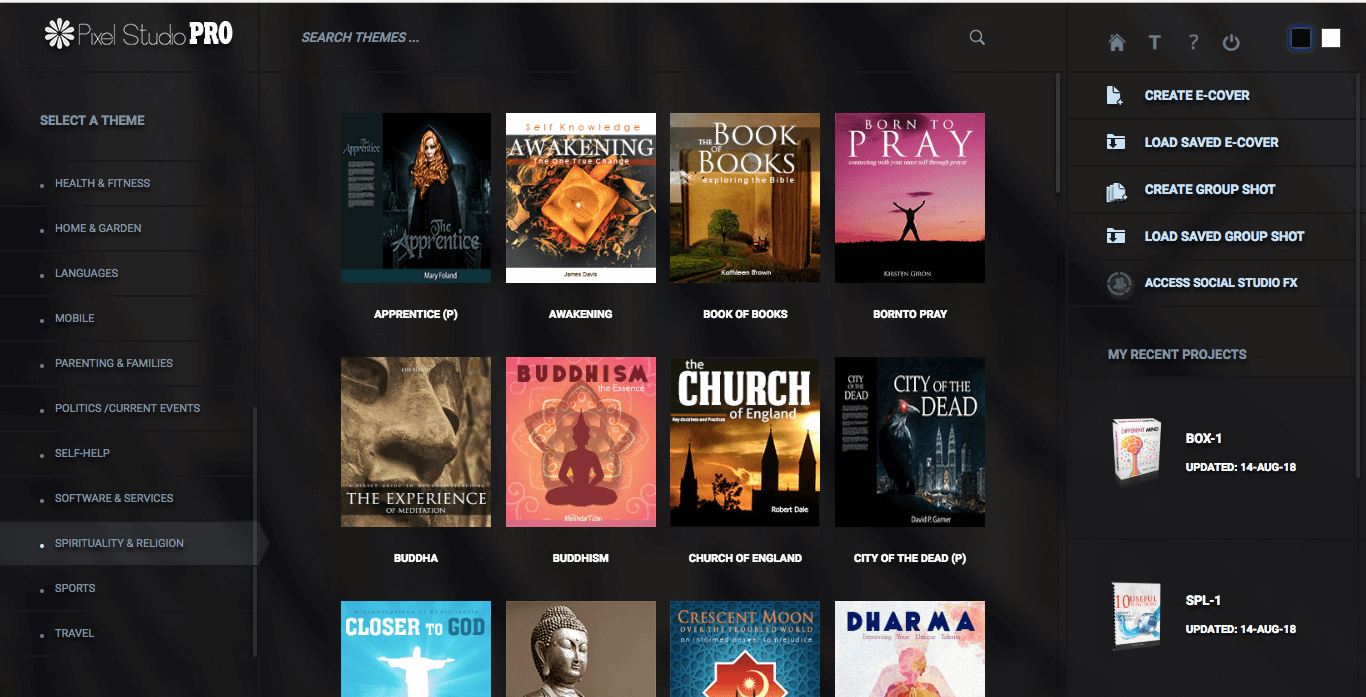Viewport: 1366px width, 697px height.
Task: Select Software & Services category
Action: 114,498
